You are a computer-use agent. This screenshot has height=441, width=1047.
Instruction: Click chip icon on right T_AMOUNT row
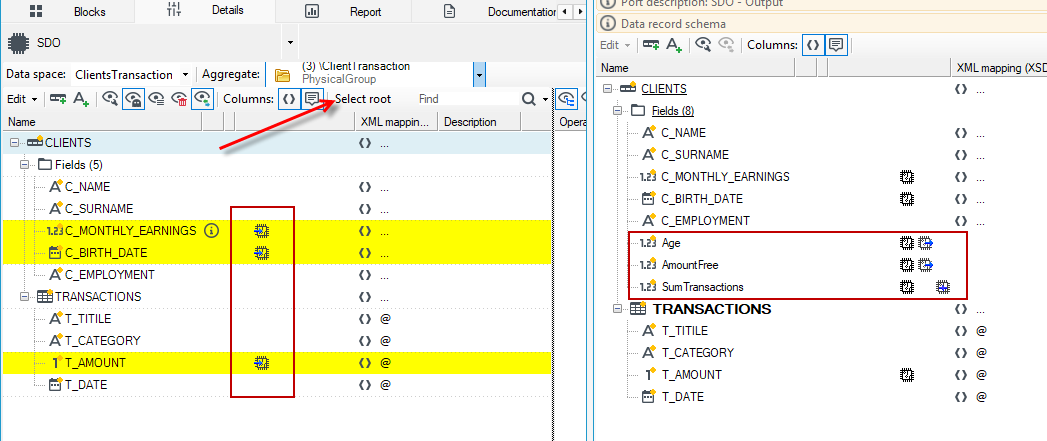pos(906,375)
